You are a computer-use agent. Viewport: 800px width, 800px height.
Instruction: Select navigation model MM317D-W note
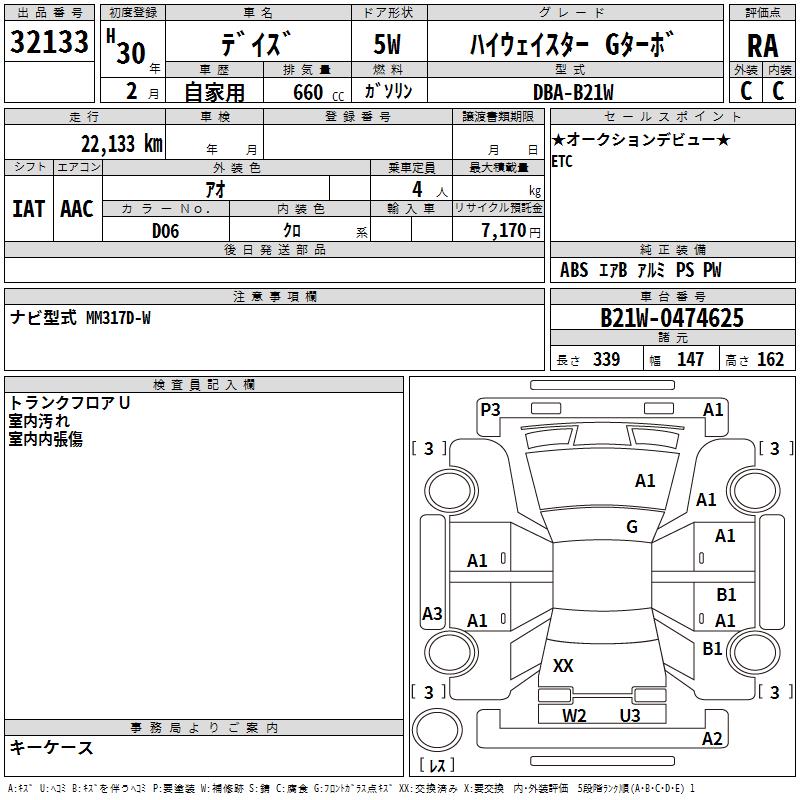80,317
